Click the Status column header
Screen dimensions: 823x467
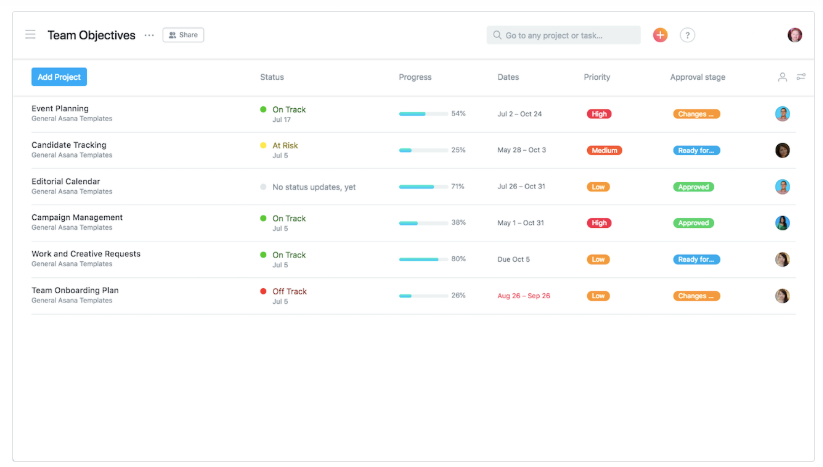[x=272, y=77]
